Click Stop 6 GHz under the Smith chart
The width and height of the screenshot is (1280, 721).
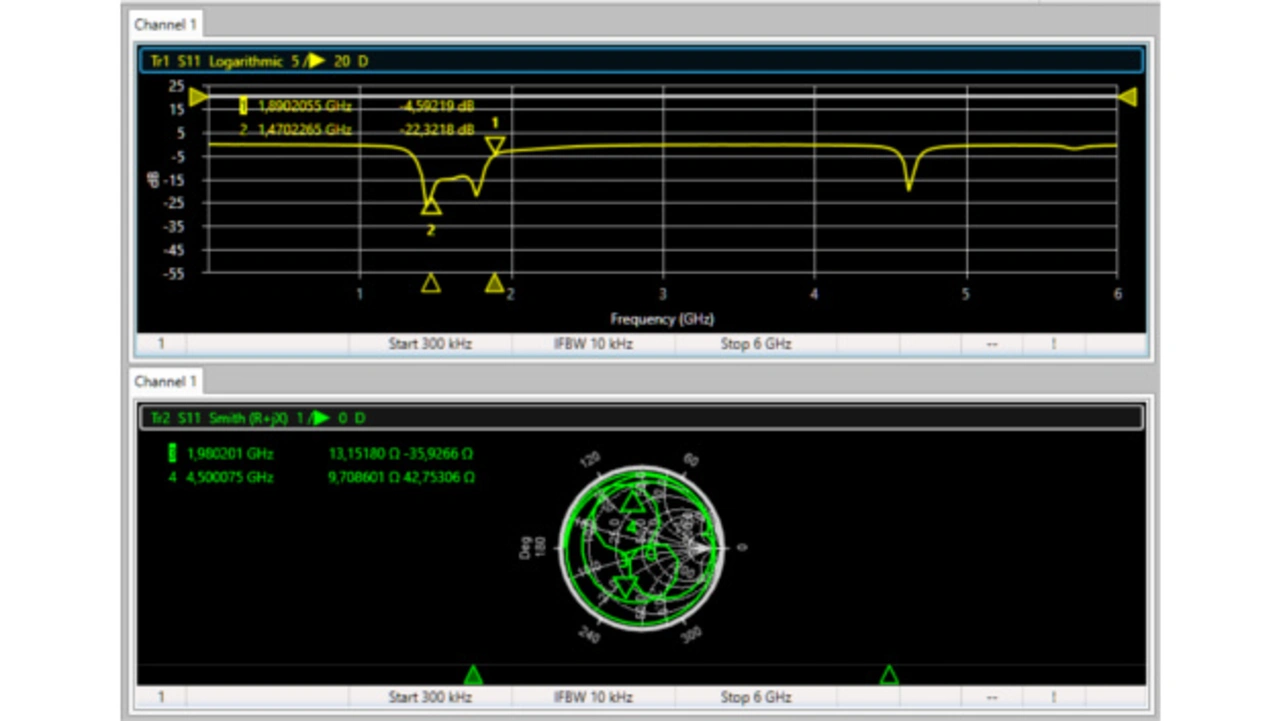(x=755, y=697)
